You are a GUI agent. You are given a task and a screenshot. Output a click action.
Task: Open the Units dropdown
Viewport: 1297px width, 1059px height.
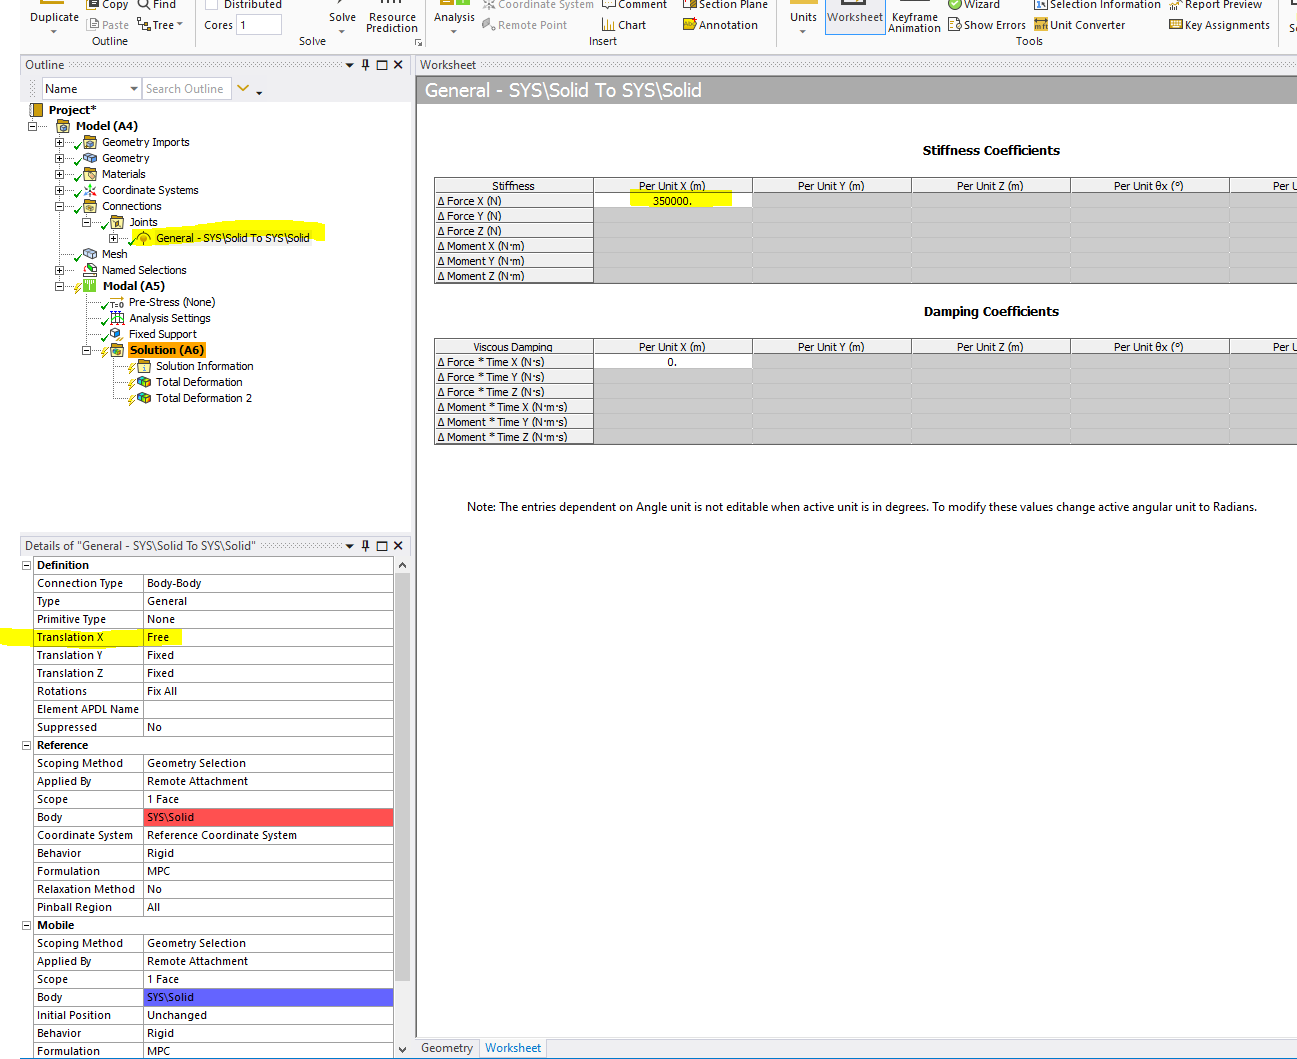coord(803,32)
